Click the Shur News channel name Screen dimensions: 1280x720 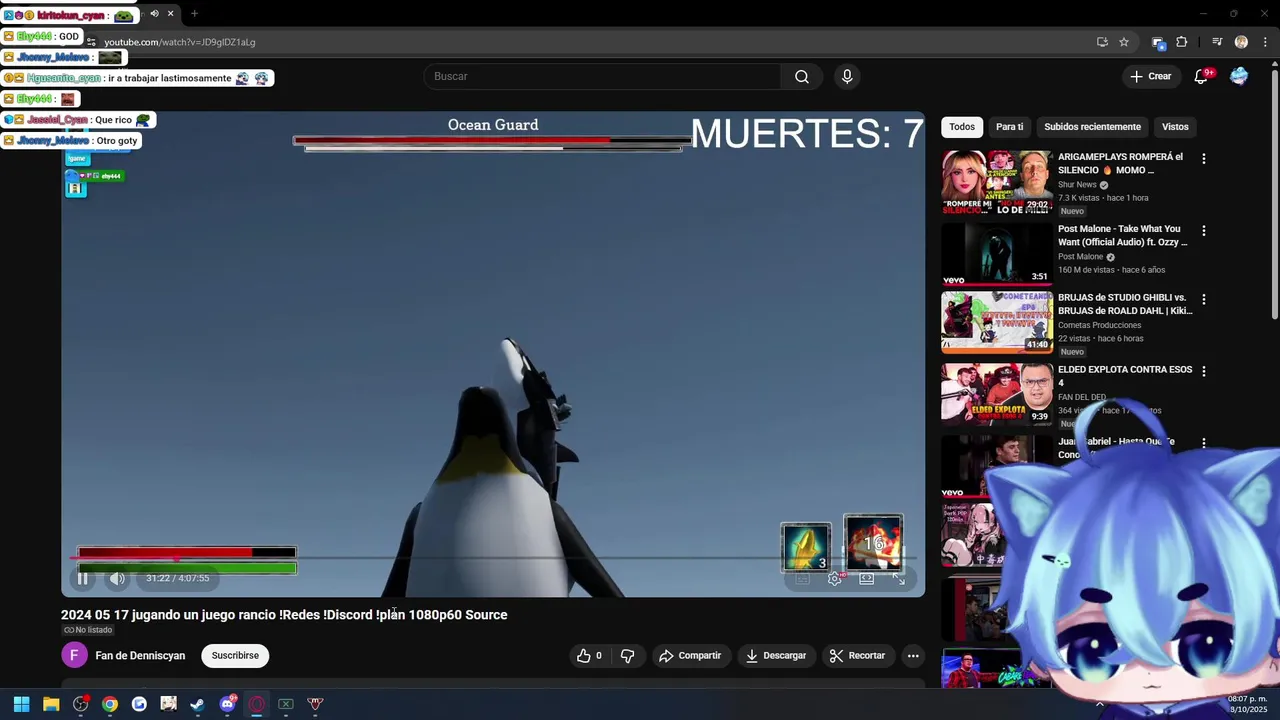[1077, 185]
